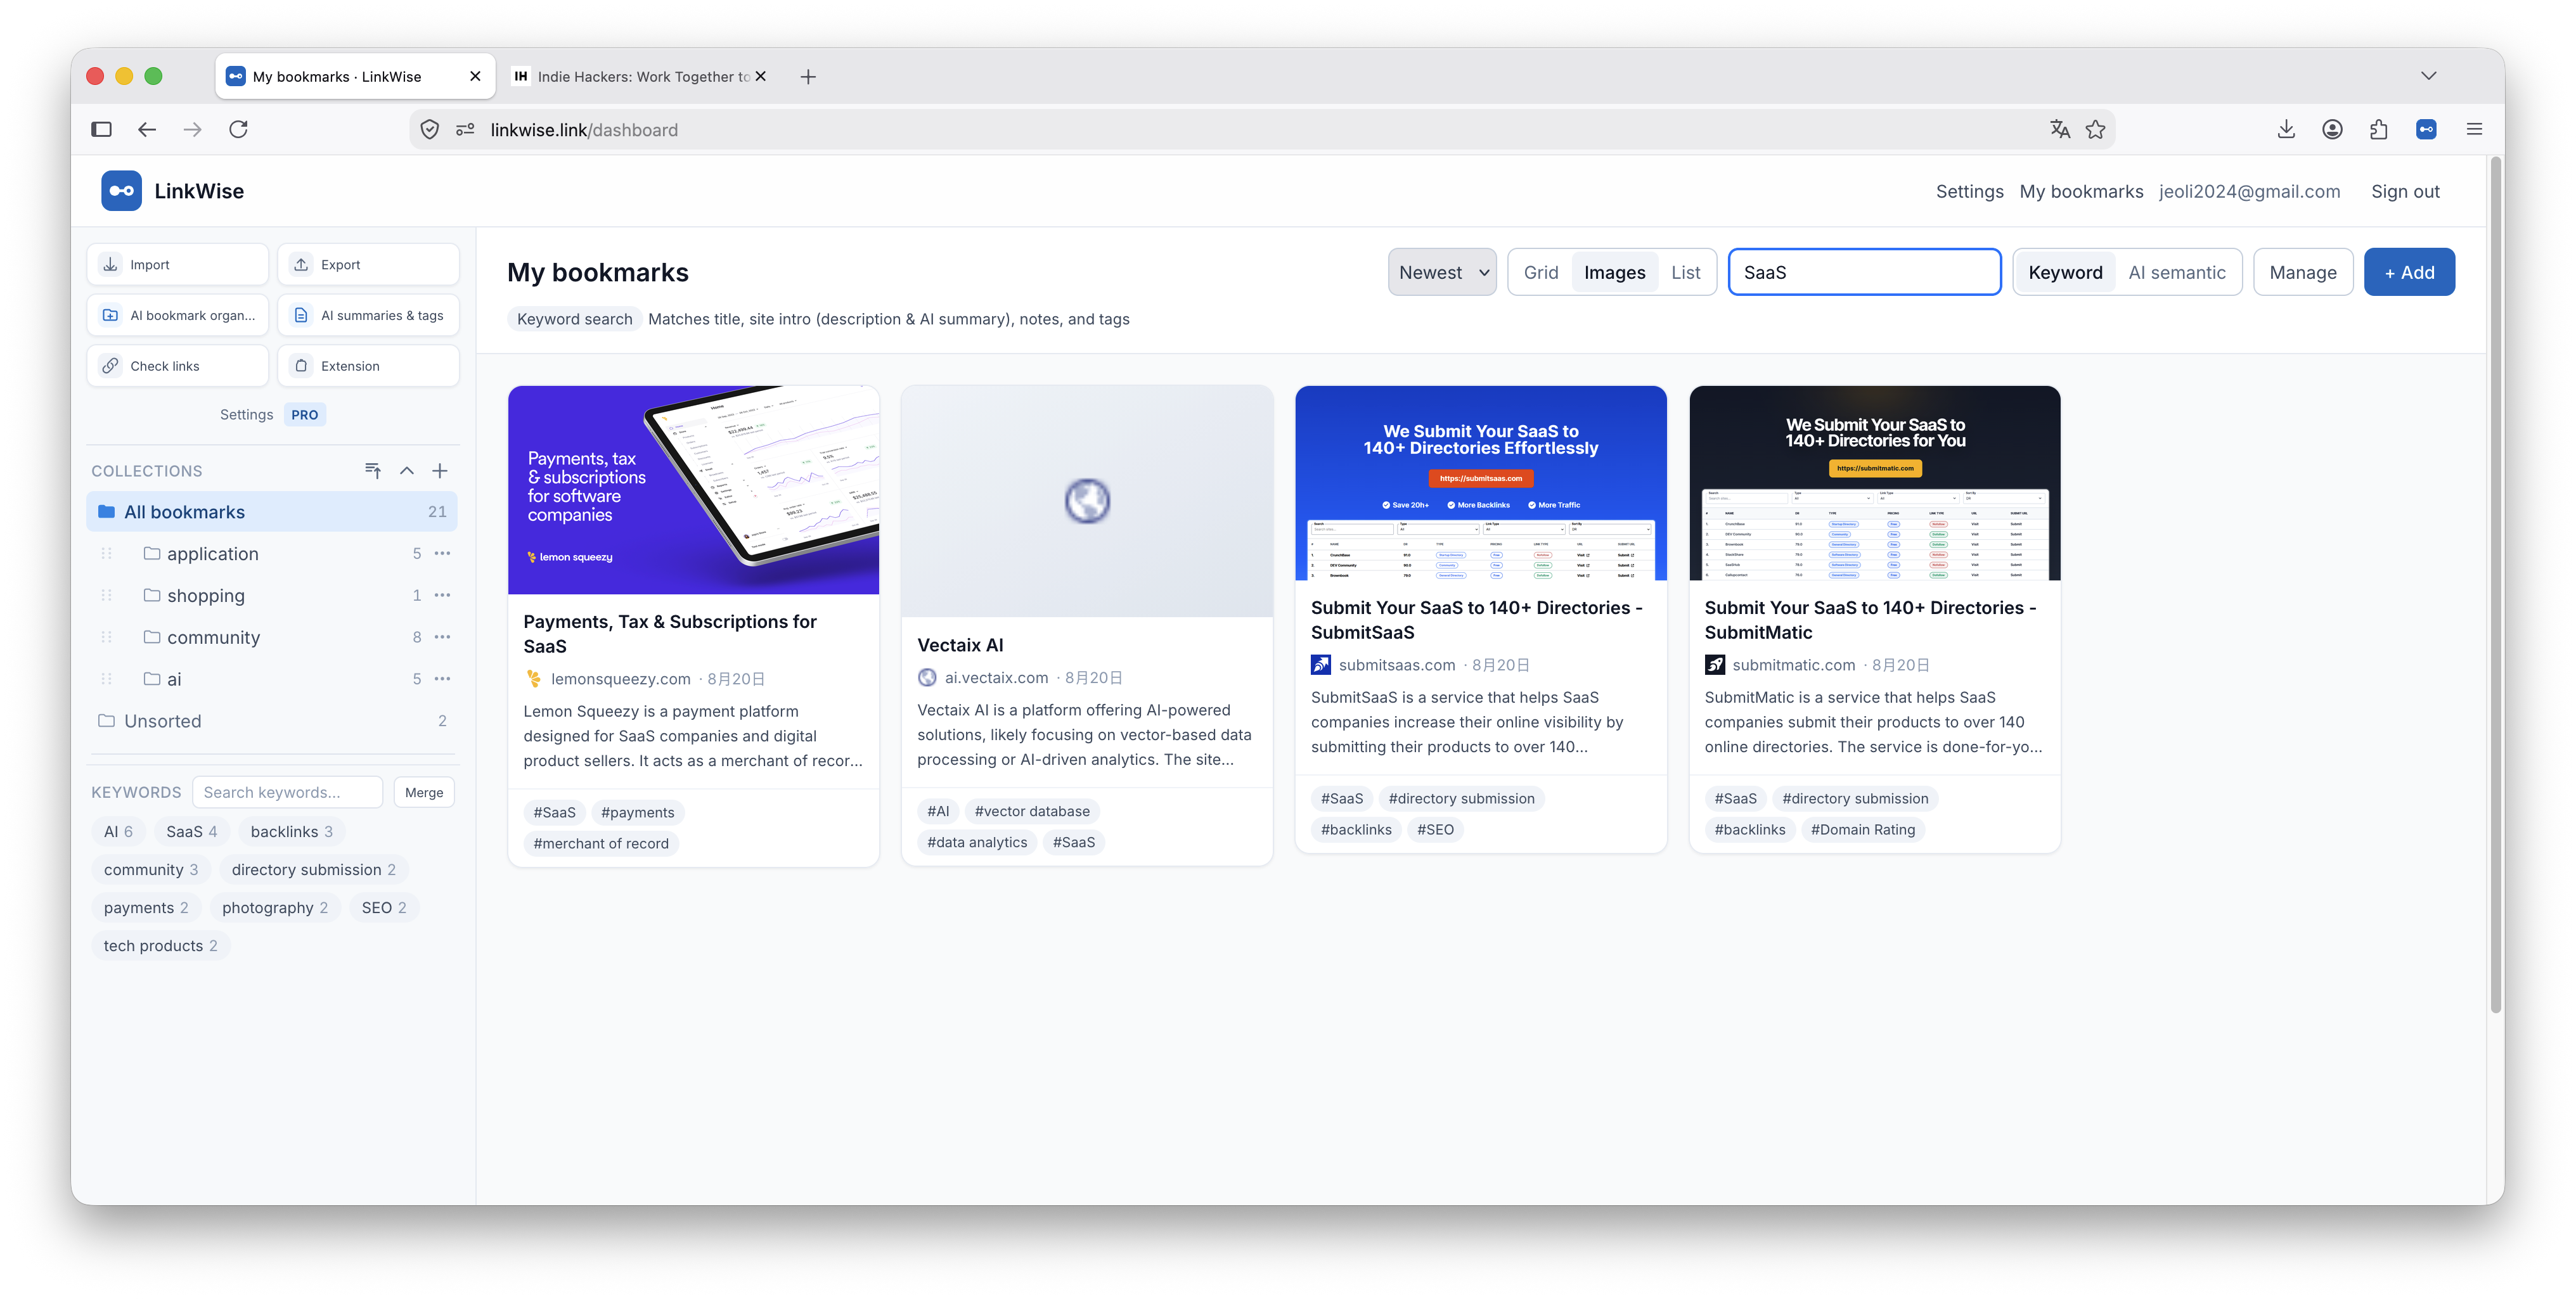Open Settings in the top navigation
Image resolution: width=2576 pixels, height=1299 pixels.
pyautogui.click(x=1969, y=191)
